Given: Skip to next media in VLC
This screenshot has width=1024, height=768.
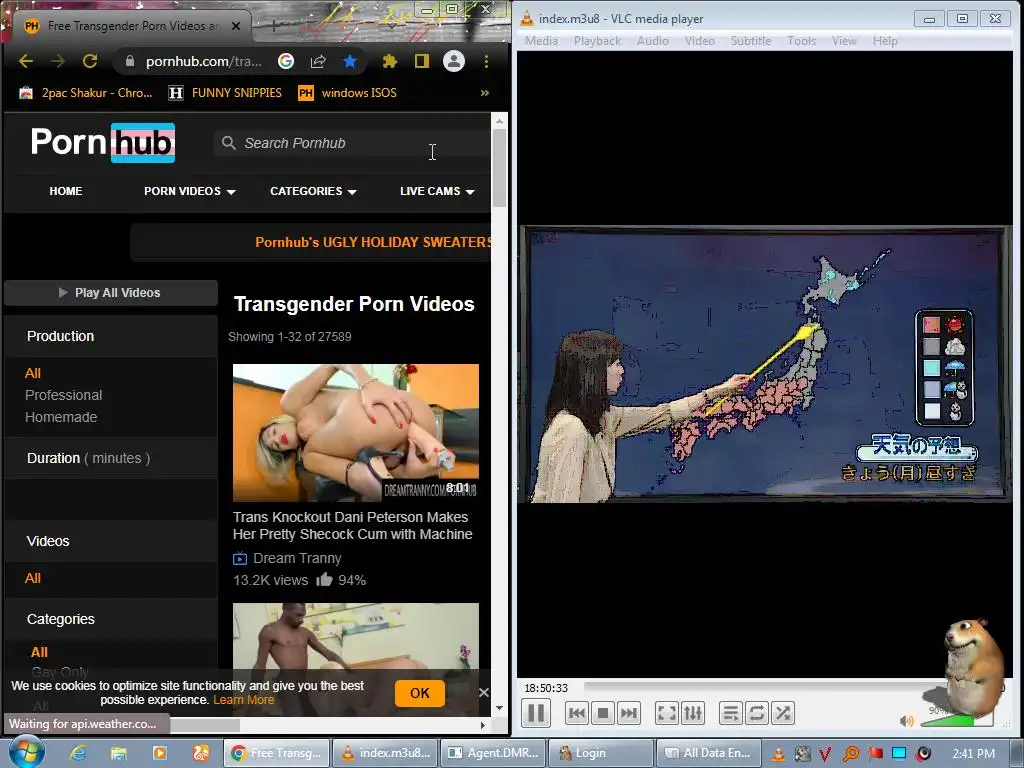Looking at the screenshot, I should click(628, 713).
